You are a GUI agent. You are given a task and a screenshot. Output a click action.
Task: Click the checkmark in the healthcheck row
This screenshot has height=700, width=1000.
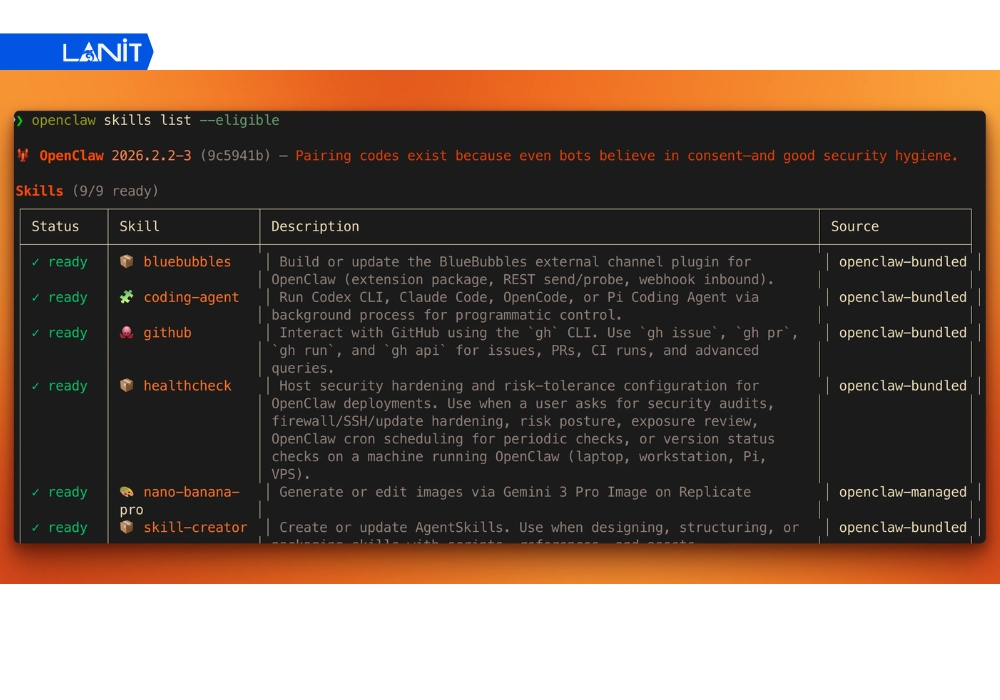click(x=36, y=386)
